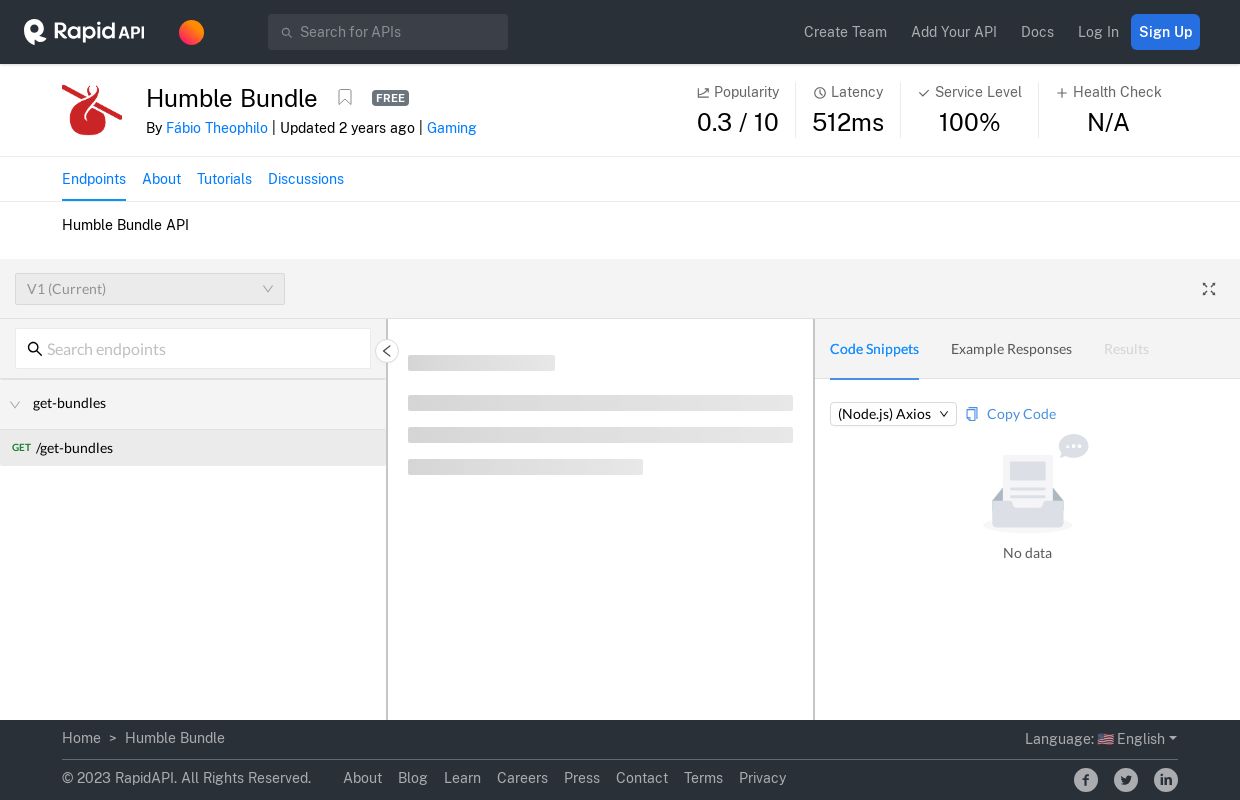Open the footer About link
Image resolution: width=1240 pixels, height=800 pixels.
pos(362,778)
